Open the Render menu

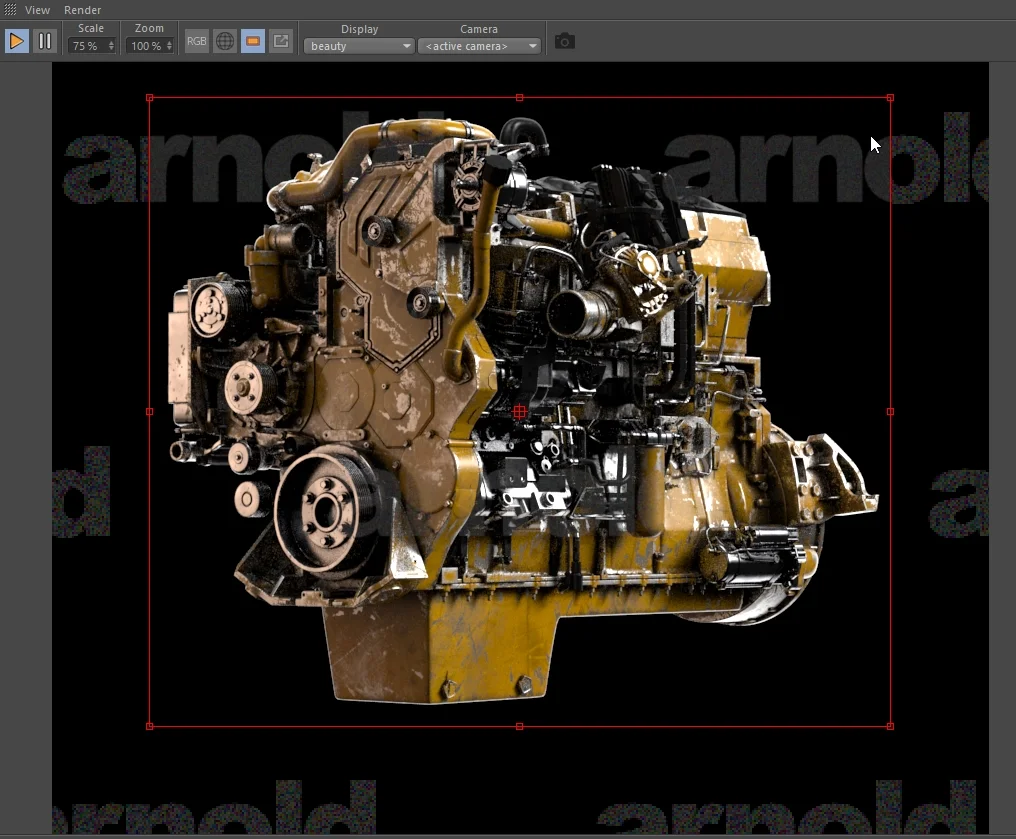click(82, 10)
